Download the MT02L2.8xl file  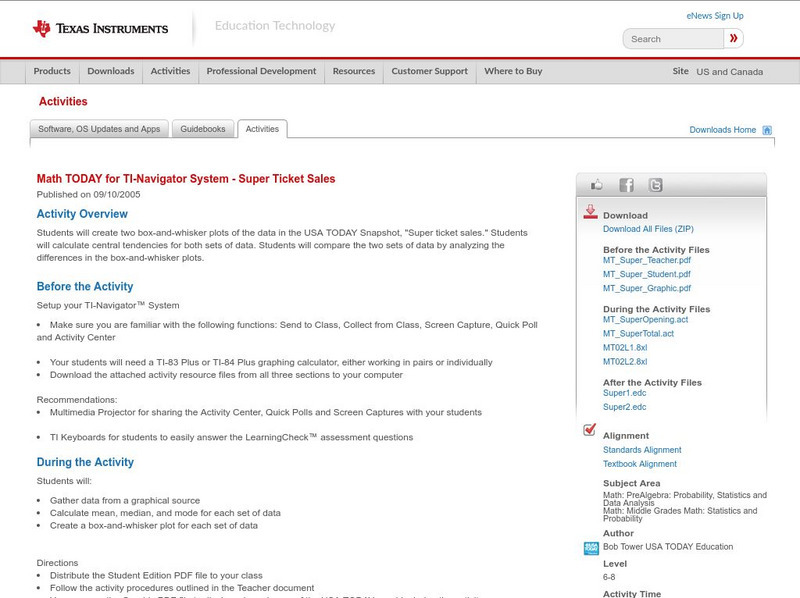tap(625, 362)
